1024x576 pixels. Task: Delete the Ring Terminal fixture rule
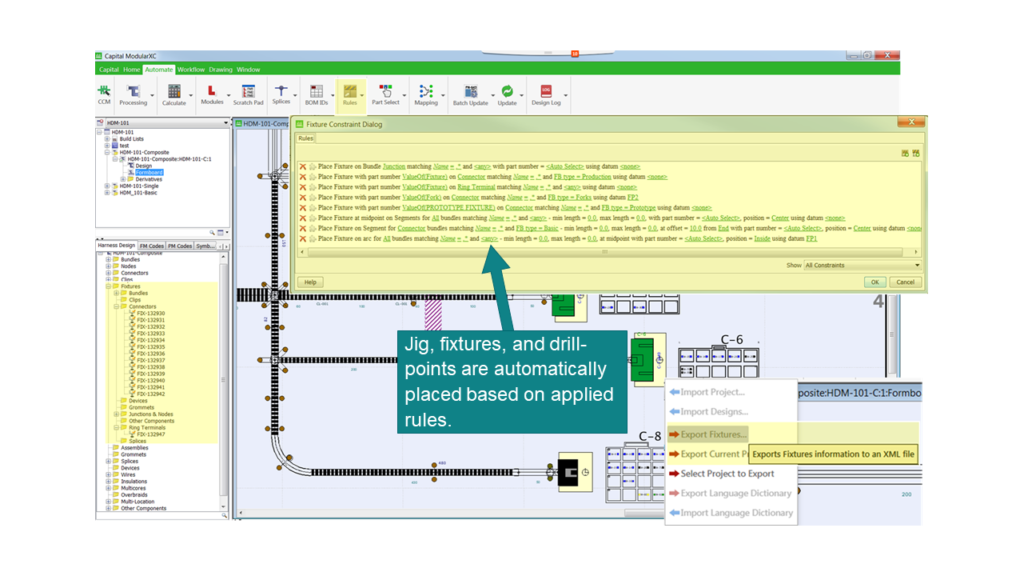click(303, 187)
